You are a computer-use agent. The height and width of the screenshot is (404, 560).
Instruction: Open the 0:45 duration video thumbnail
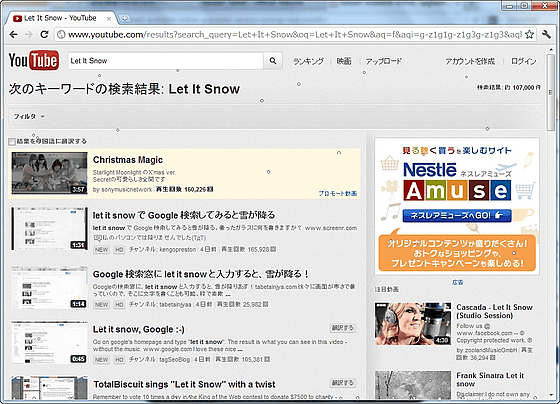pos(49,343)
